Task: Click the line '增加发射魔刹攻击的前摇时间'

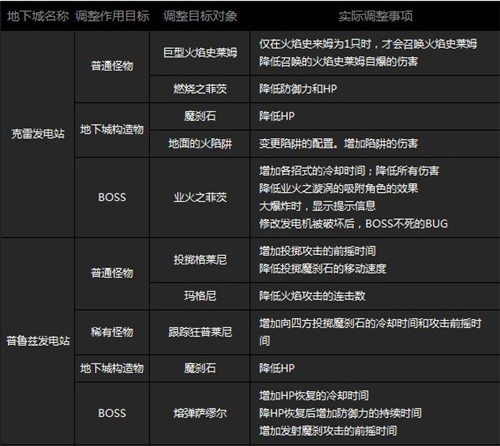Action: (328, 431)
